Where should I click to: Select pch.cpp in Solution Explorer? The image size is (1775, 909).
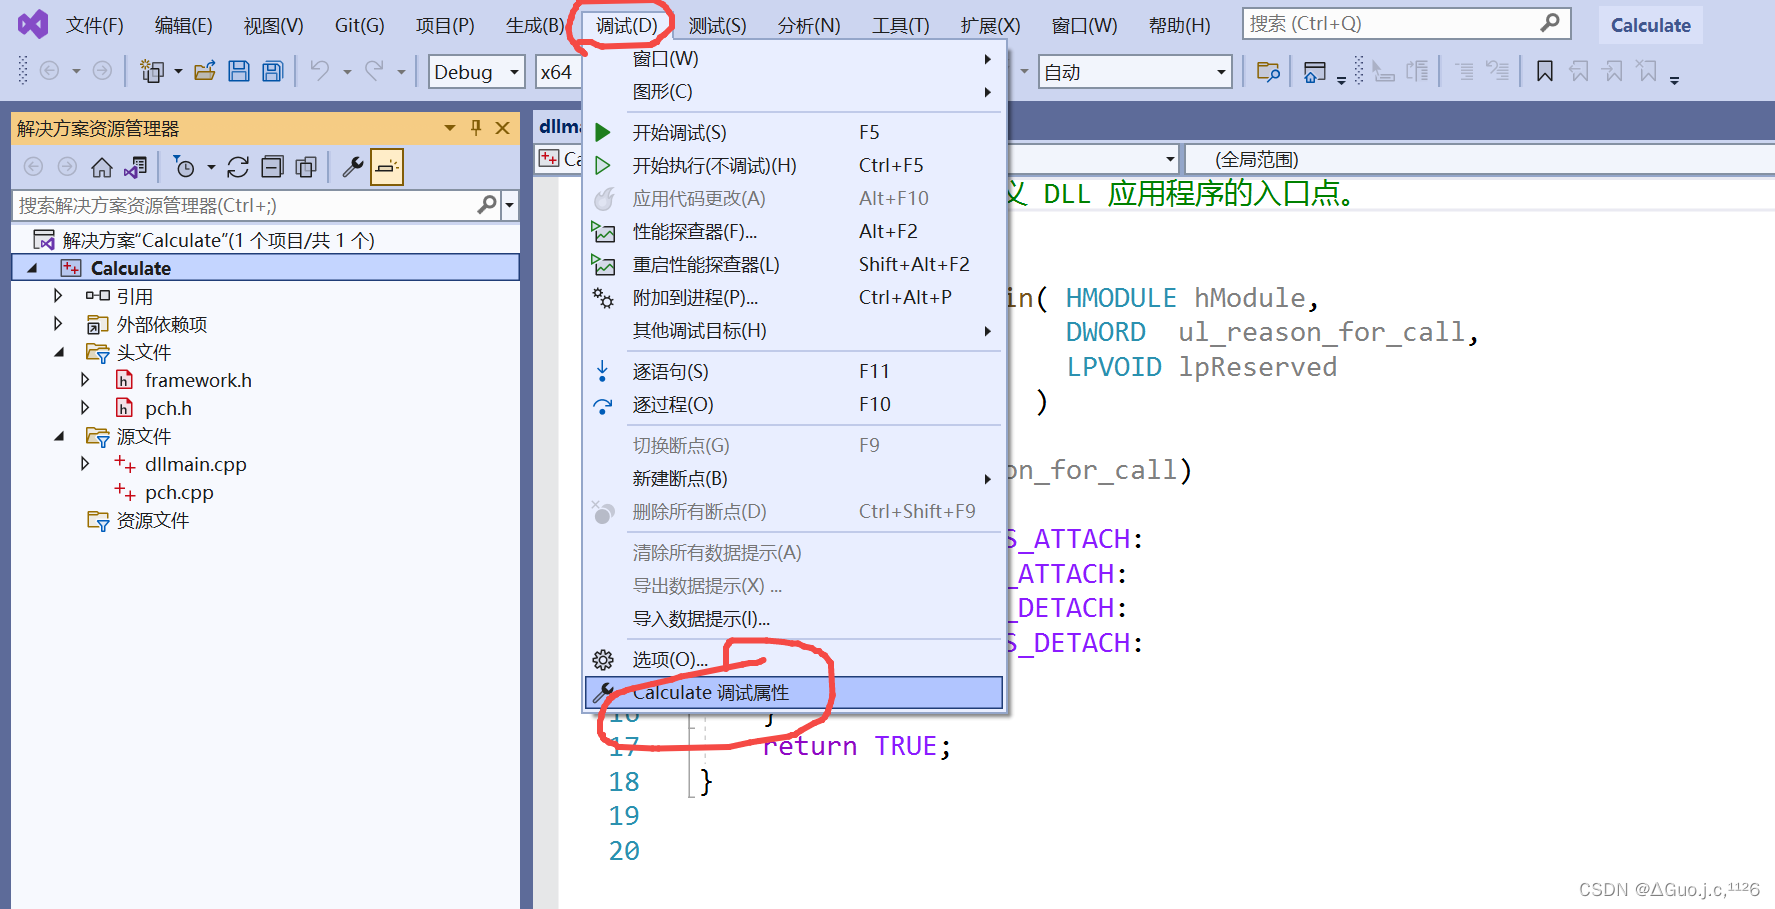(179, 492)
